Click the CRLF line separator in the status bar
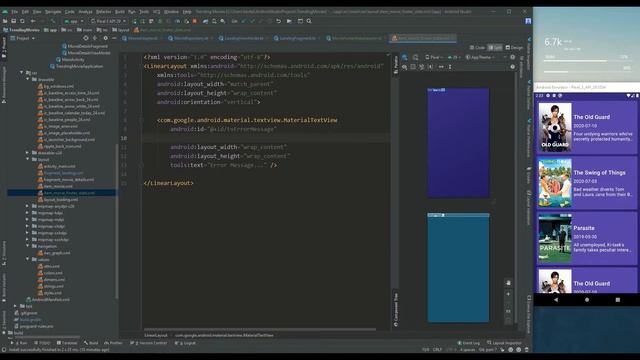The height and width of the screenshot is (360, 640). pyautogui.click(x=437, y=350)
